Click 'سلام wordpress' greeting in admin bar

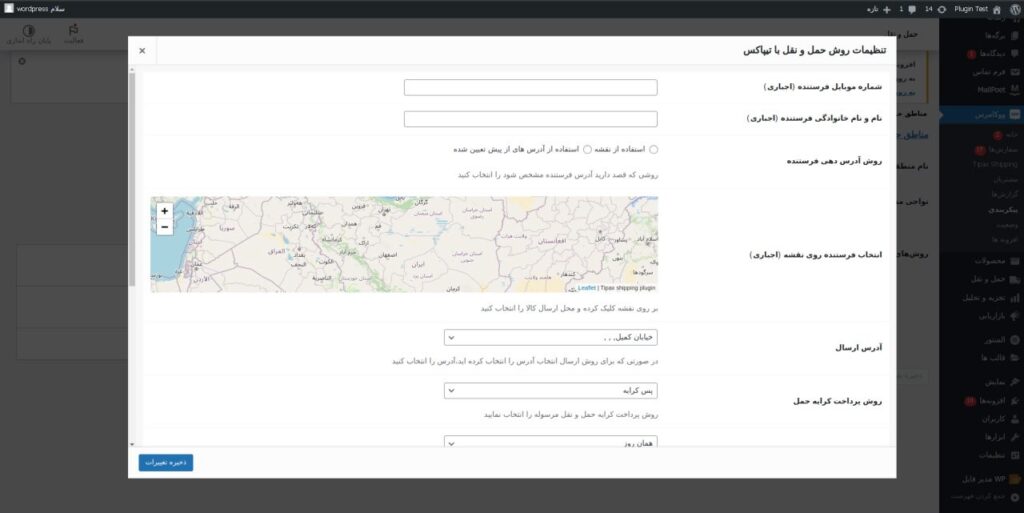coord(40,9)
